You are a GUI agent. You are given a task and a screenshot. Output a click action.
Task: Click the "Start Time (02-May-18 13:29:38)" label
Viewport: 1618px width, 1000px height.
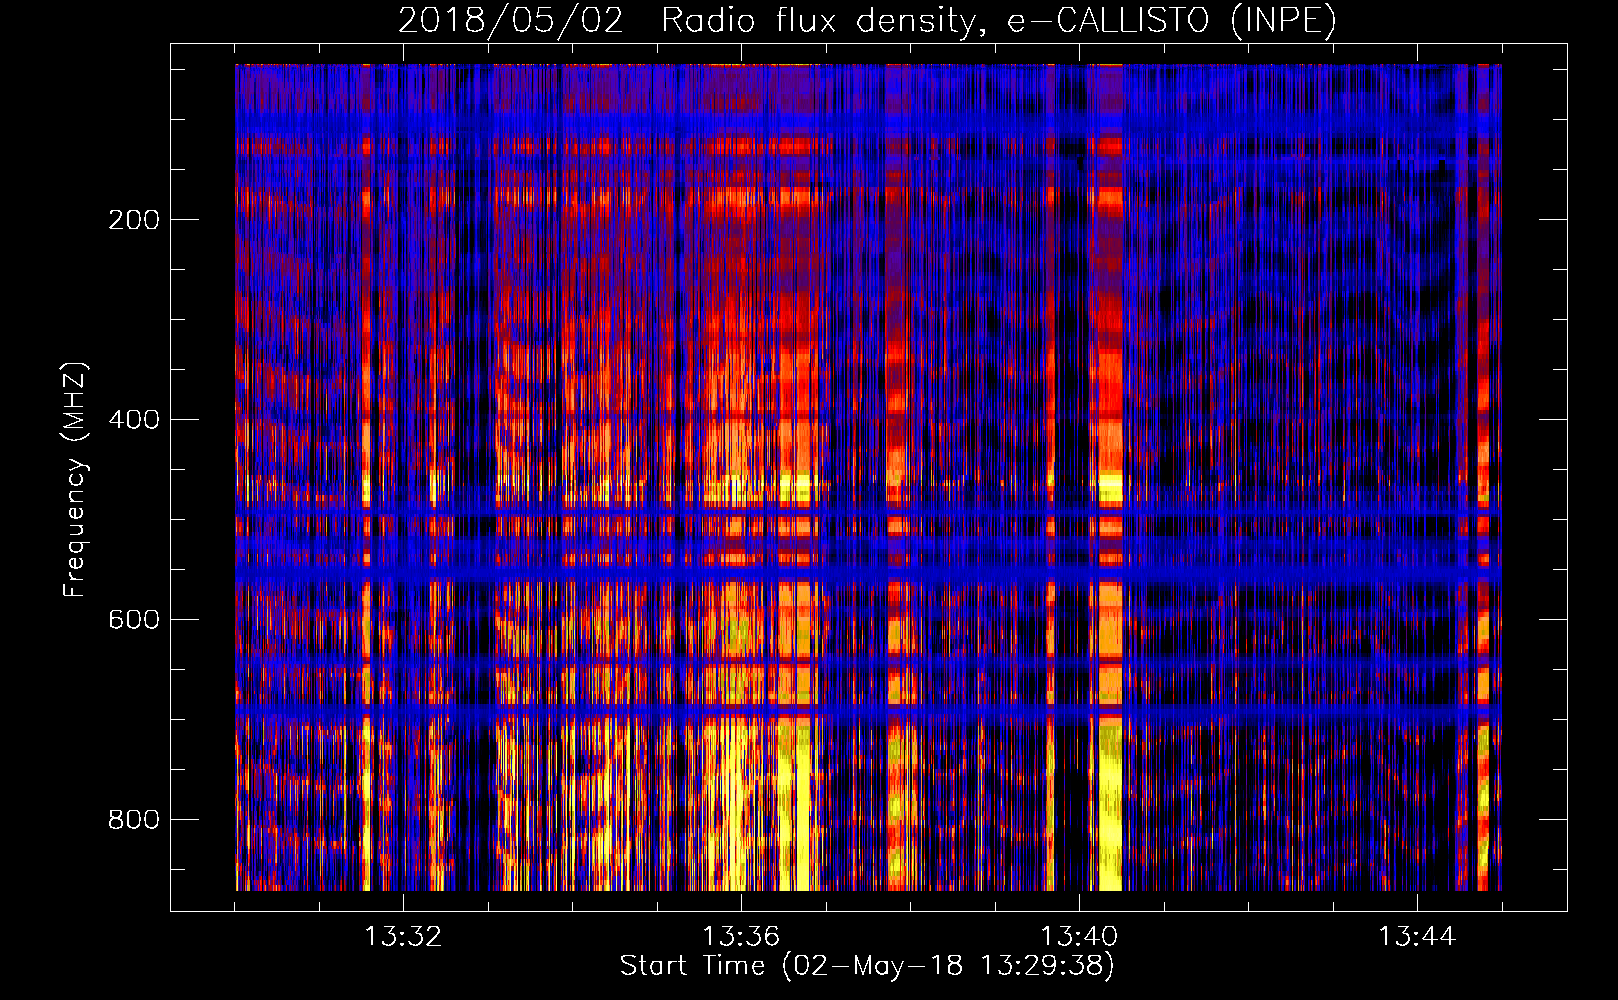867,965
